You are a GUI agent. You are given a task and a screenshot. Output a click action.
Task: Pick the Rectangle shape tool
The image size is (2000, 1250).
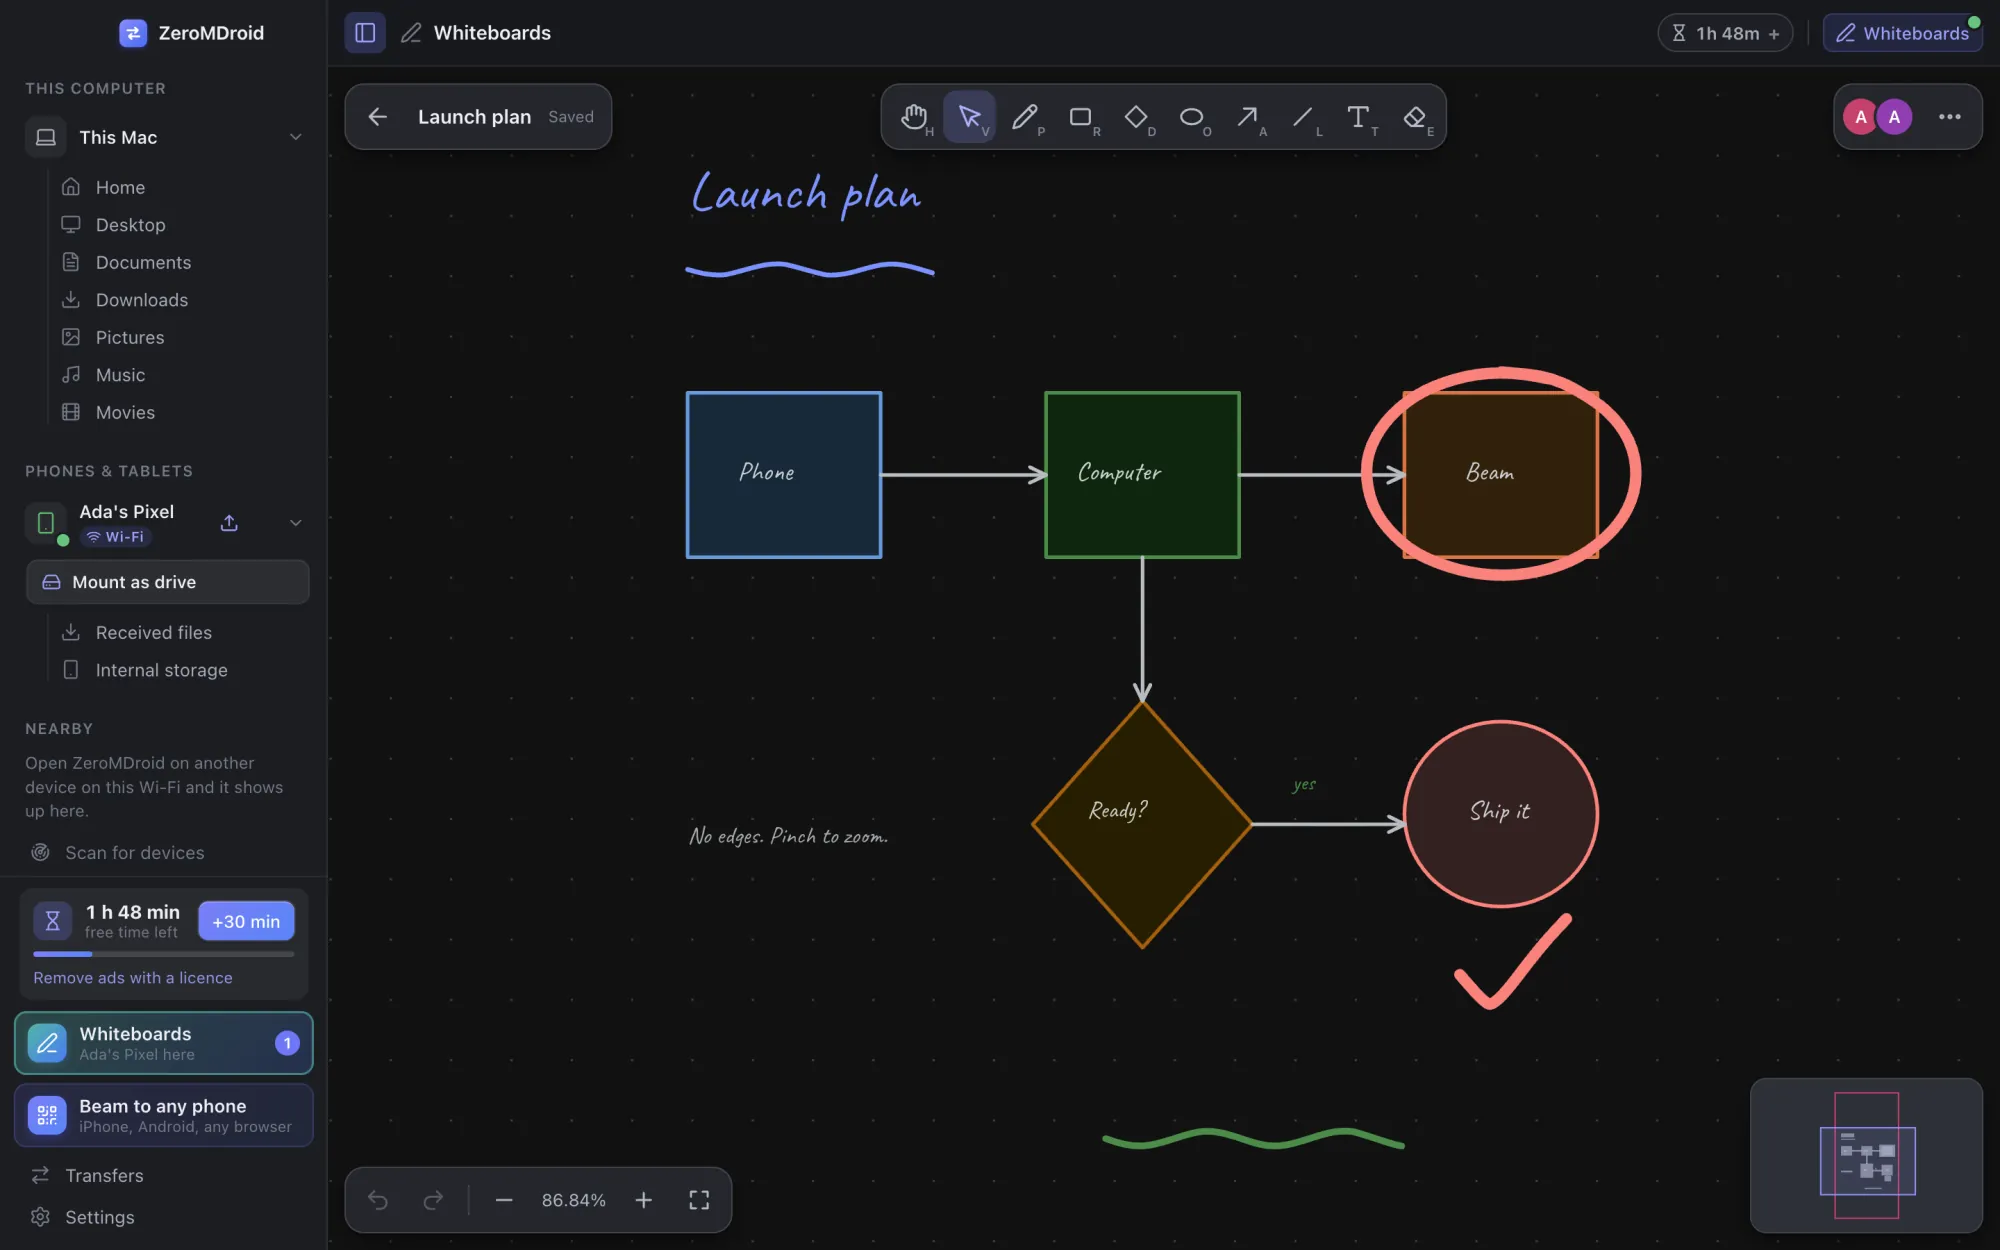point(1081,117)
